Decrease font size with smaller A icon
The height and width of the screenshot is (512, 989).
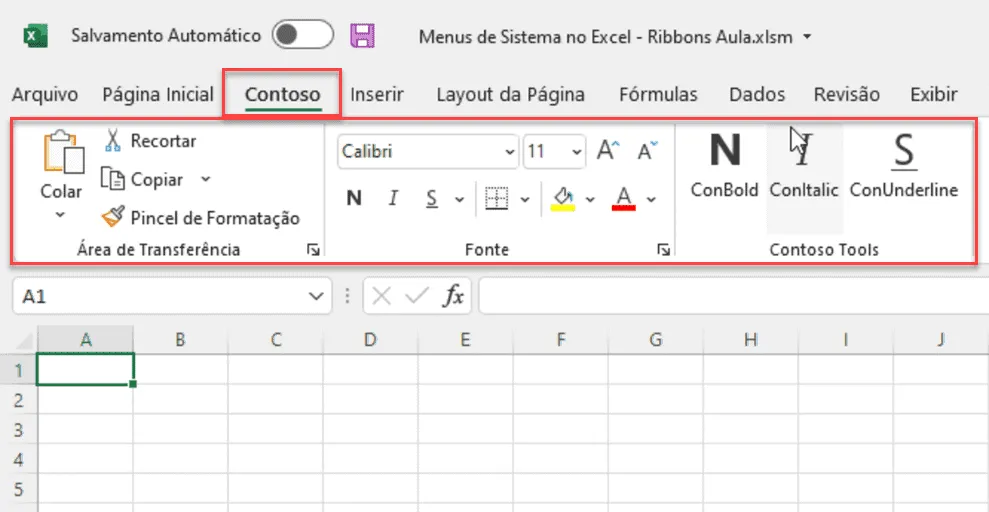(647, 151)
